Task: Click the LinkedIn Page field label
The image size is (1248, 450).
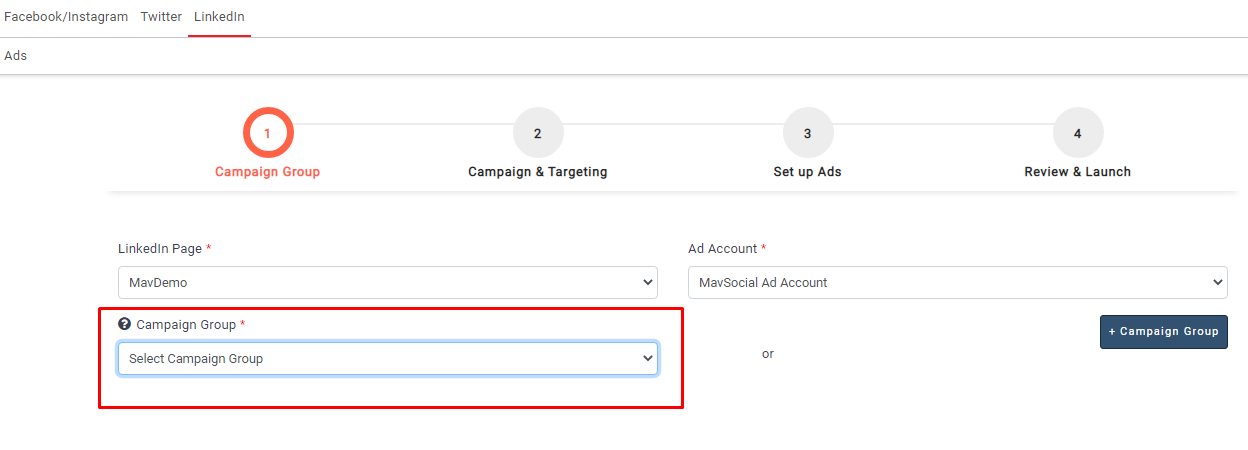Action: [x=160, y=248]
